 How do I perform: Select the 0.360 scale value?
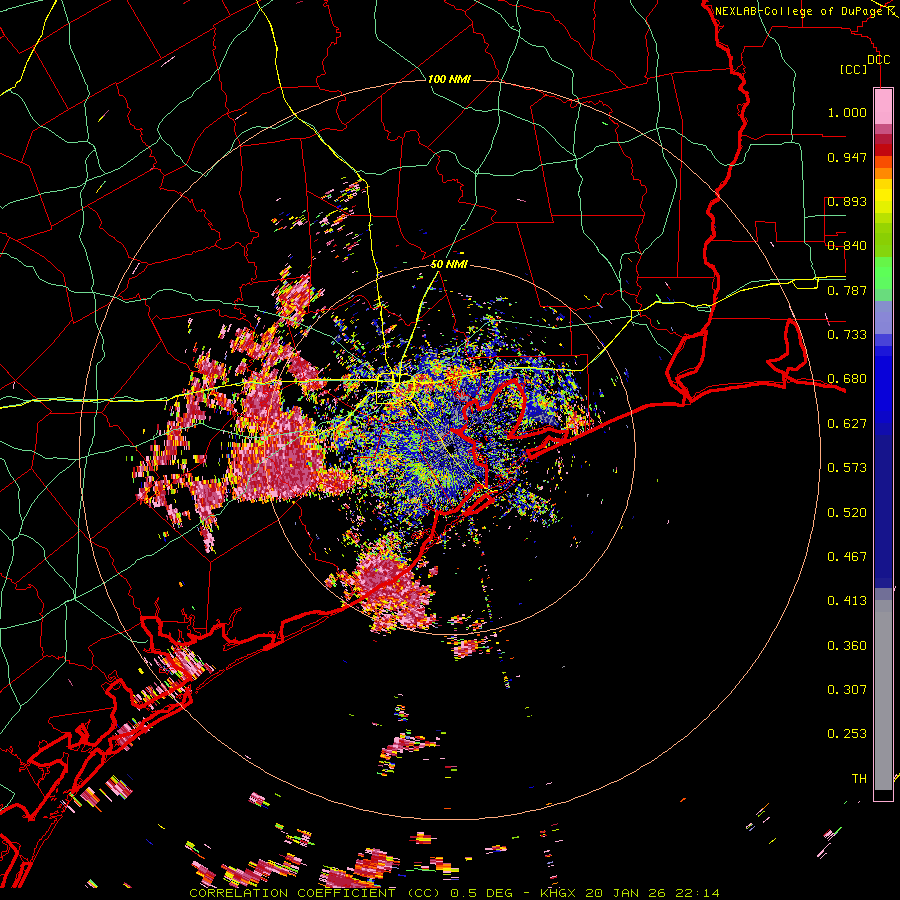coord(847,645)
